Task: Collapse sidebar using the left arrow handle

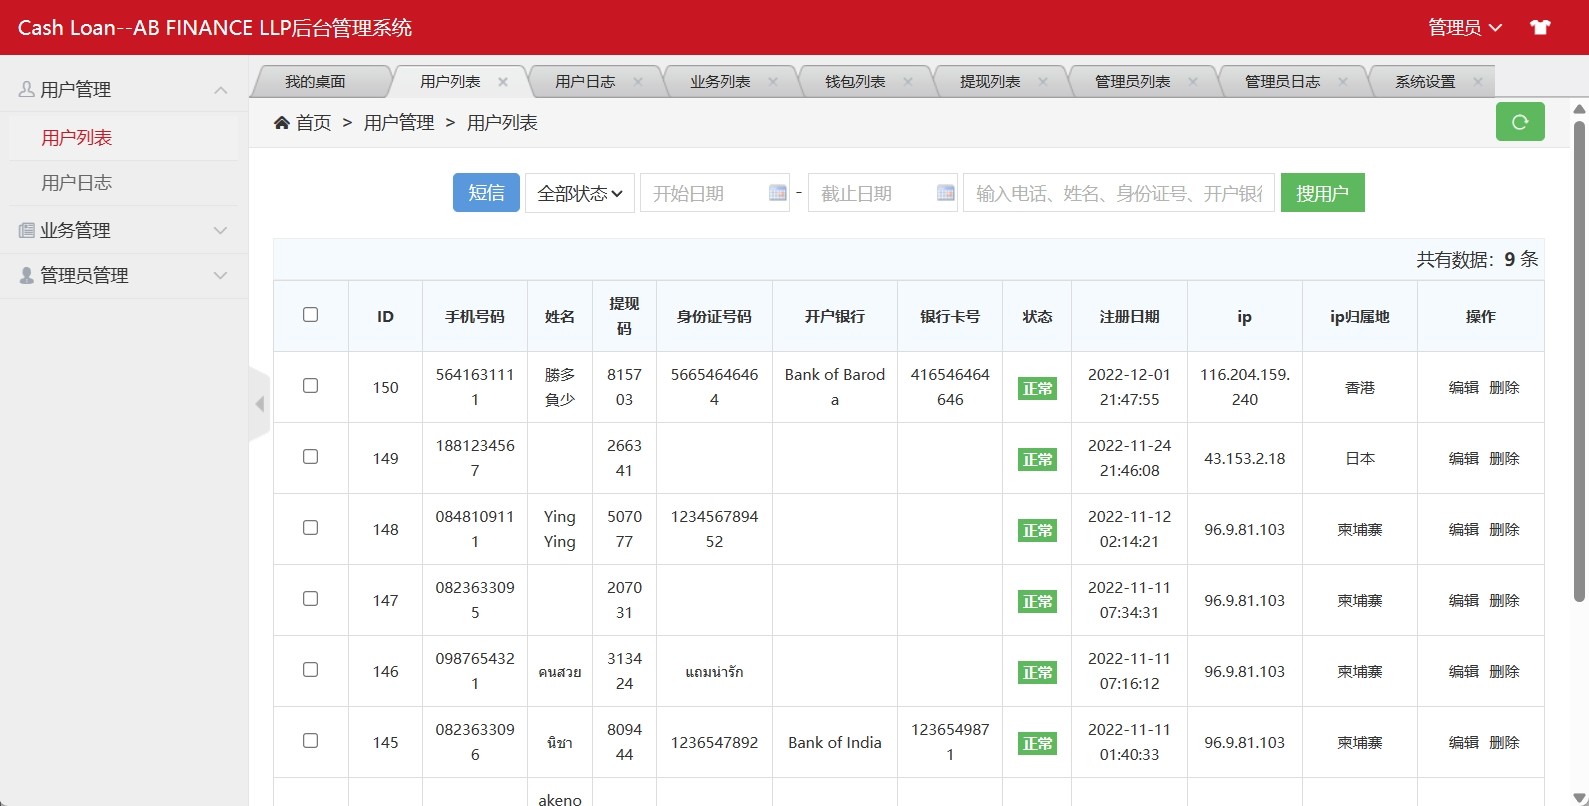Action: pyautogui.click(x=260, y=404)
